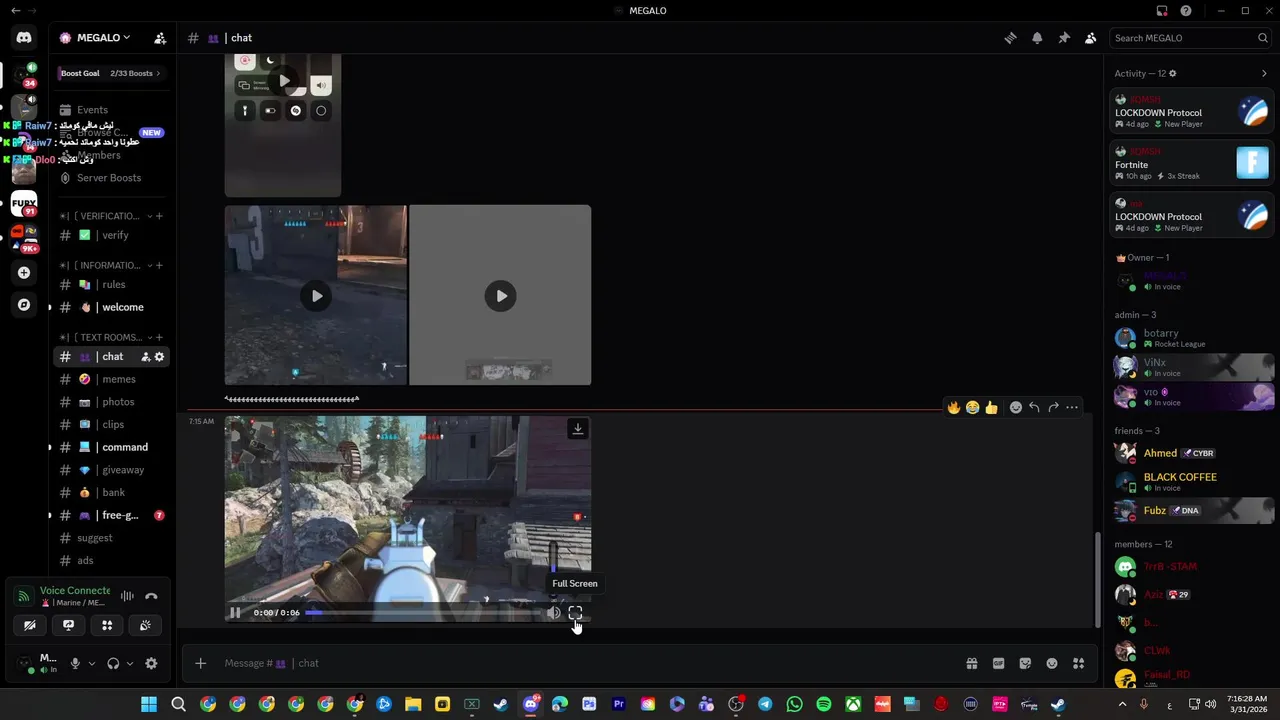Screen dimensions: 1280x720
Task: Open the Threads icon in channel header
Action: pyautogui.click(x=1010, y=38)
